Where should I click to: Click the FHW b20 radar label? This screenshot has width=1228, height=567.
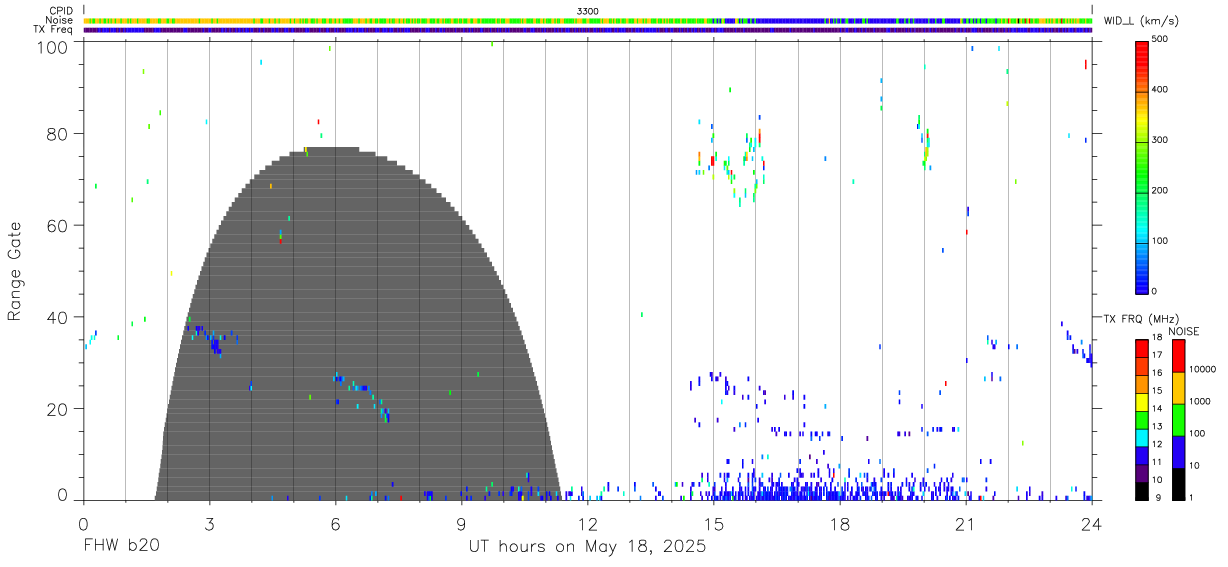click(x=122, y=547)
